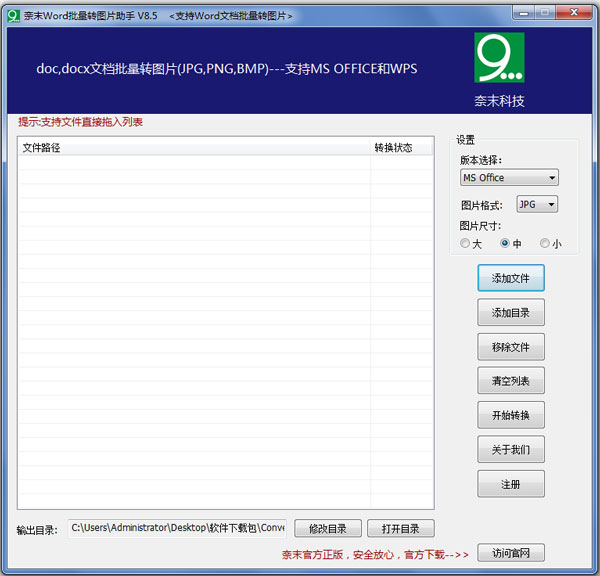The height and width of the screenshot is (576, 600).
Task: Expand the JPG image format dropdown
Action: point(537,204)
